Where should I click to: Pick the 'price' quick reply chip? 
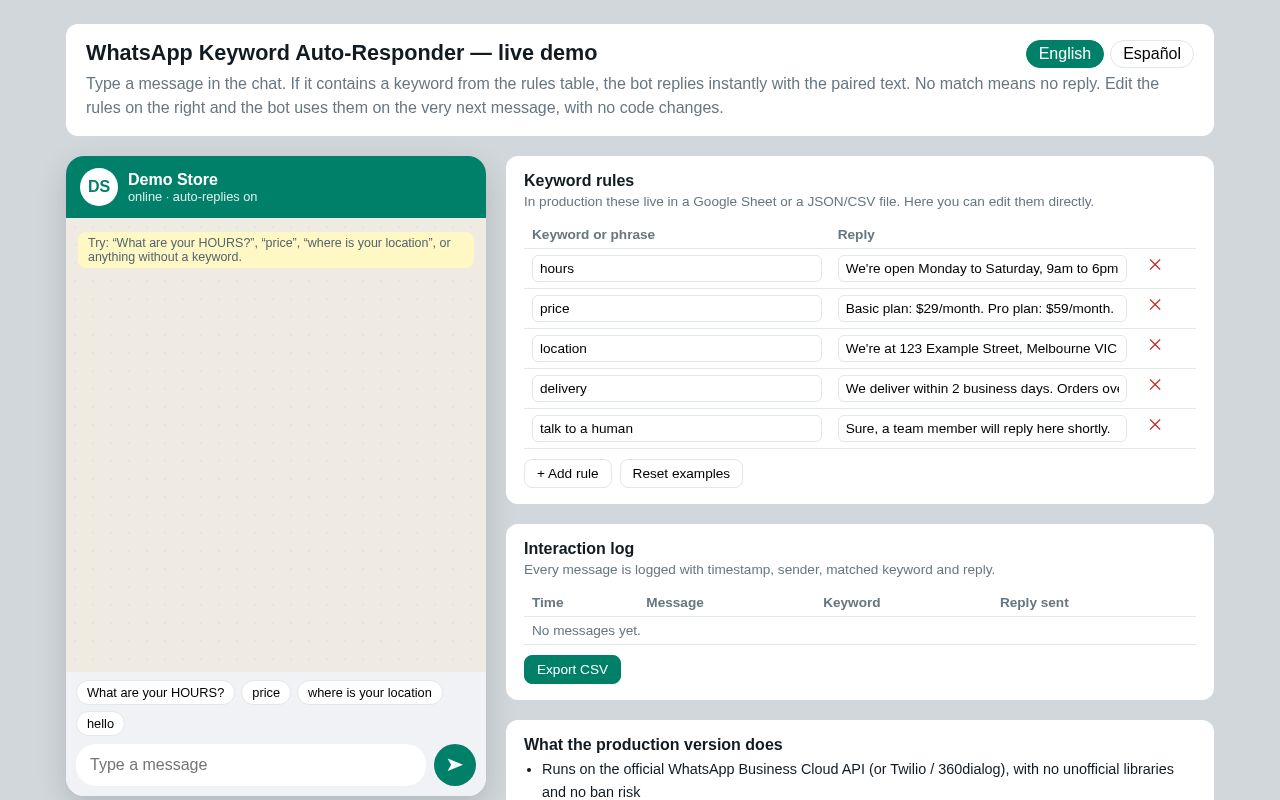[x=266, y=693]
